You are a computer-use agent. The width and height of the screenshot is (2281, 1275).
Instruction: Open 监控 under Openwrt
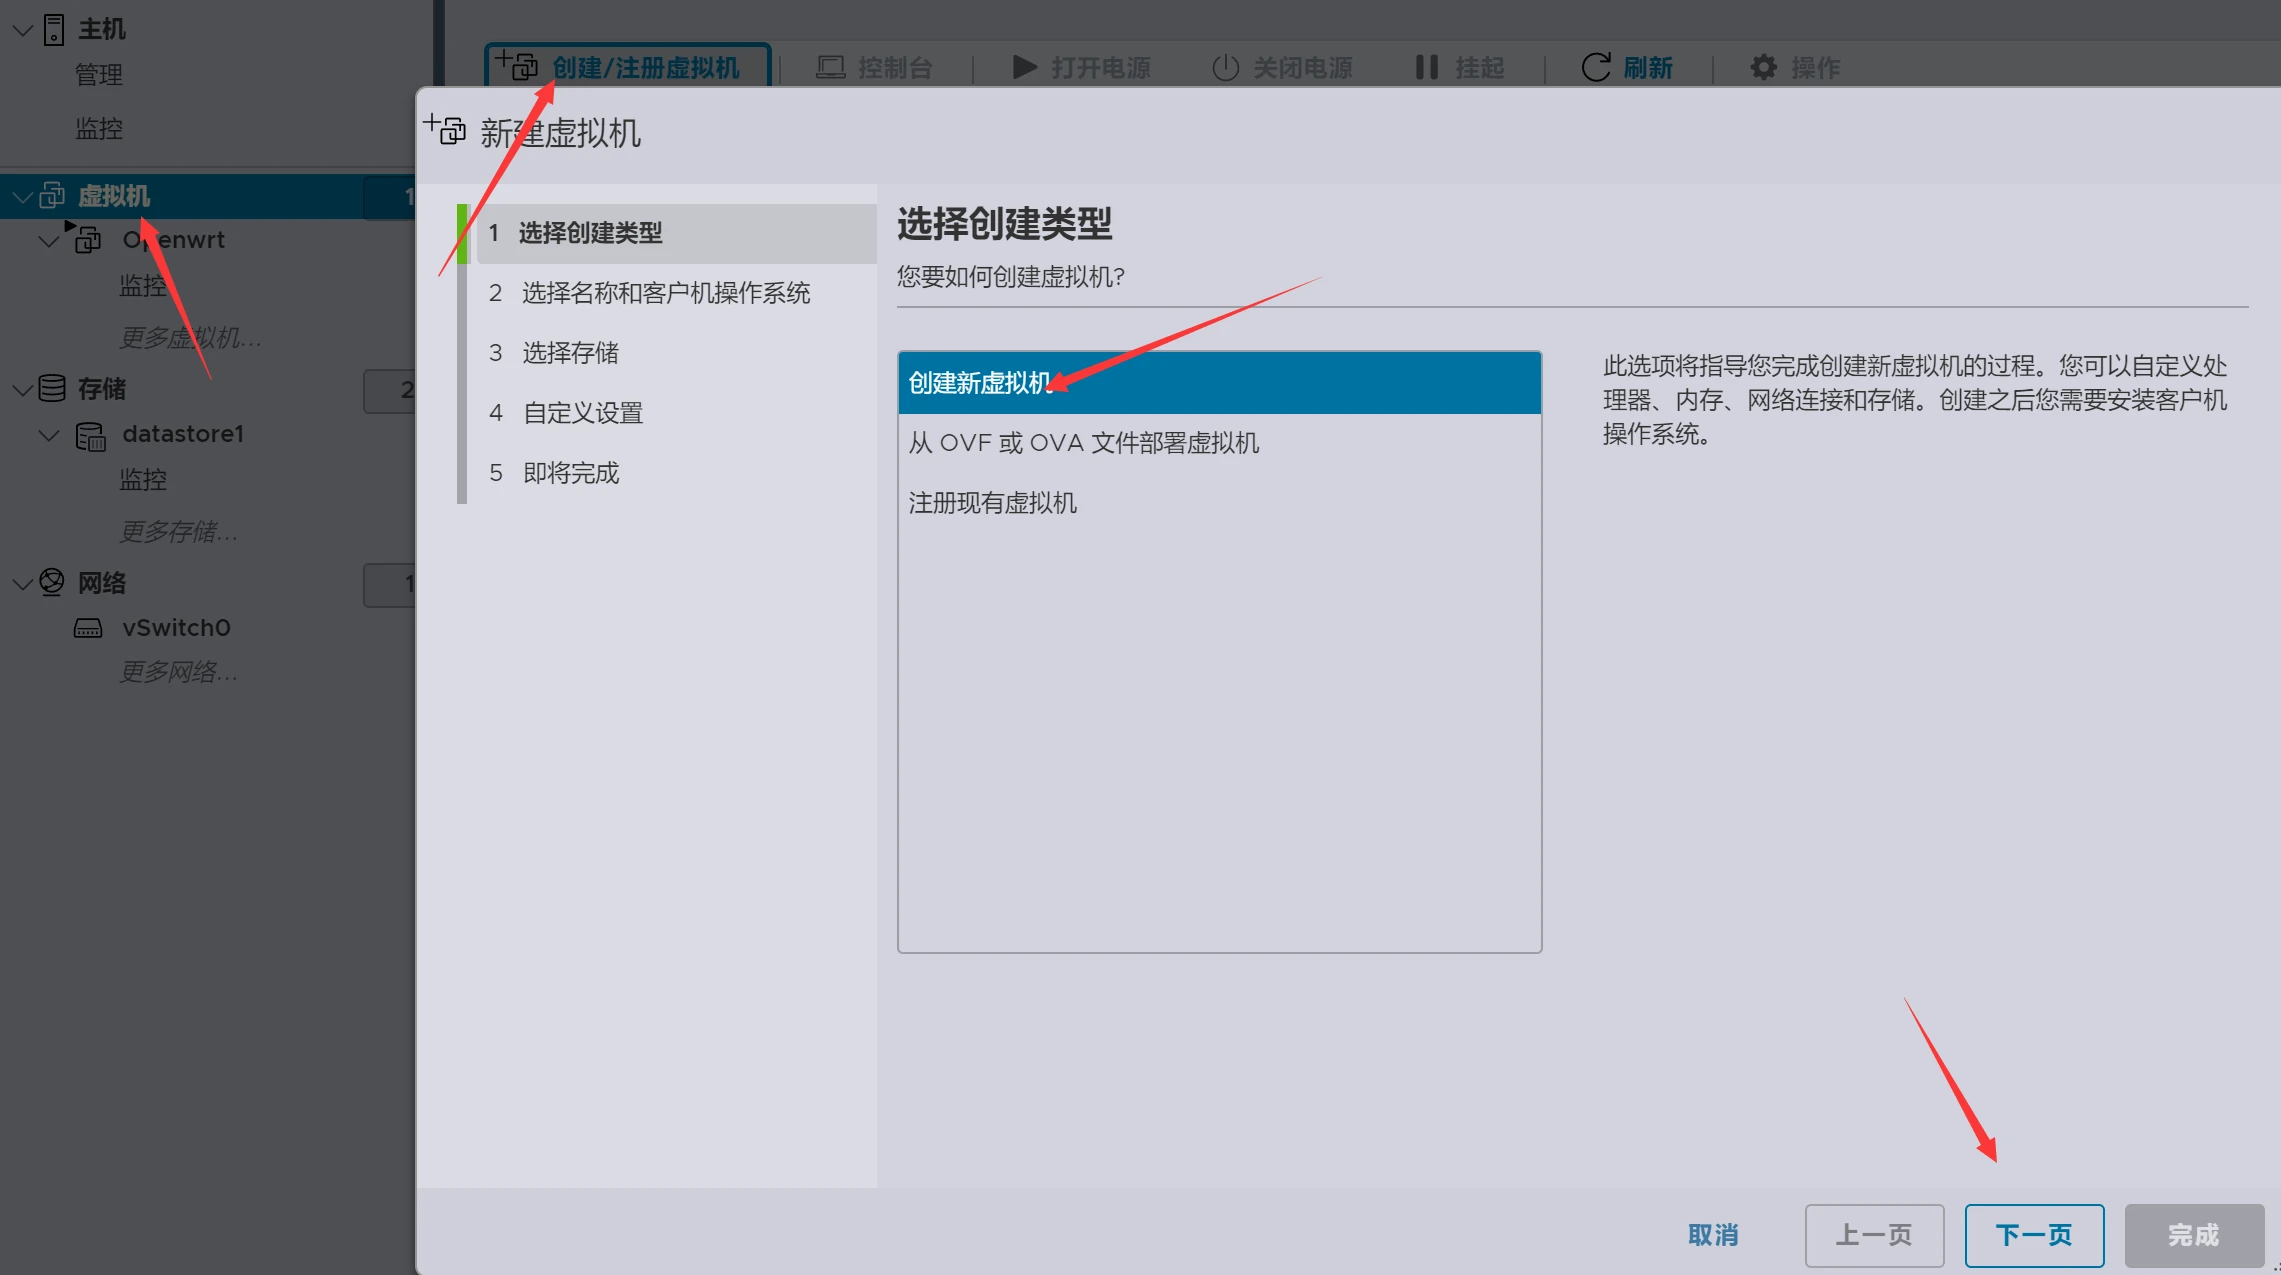143,286
